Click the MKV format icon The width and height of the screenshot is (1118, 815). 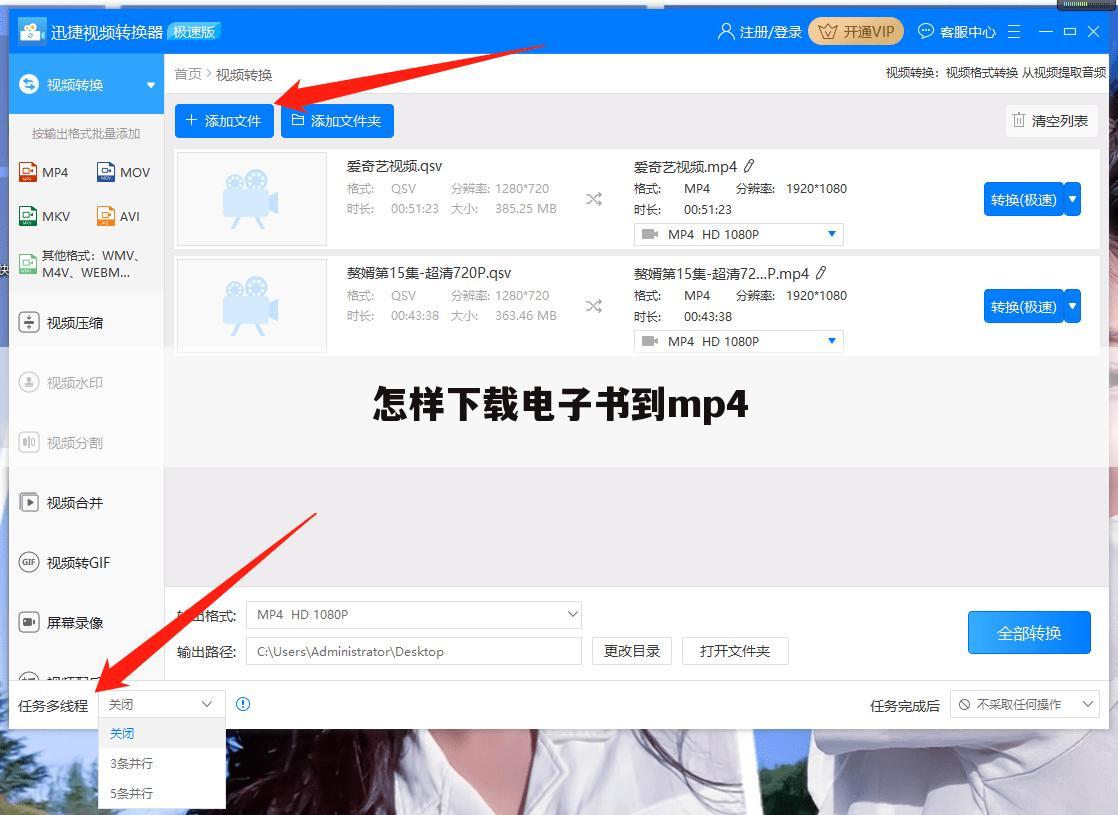click(28, 215)
